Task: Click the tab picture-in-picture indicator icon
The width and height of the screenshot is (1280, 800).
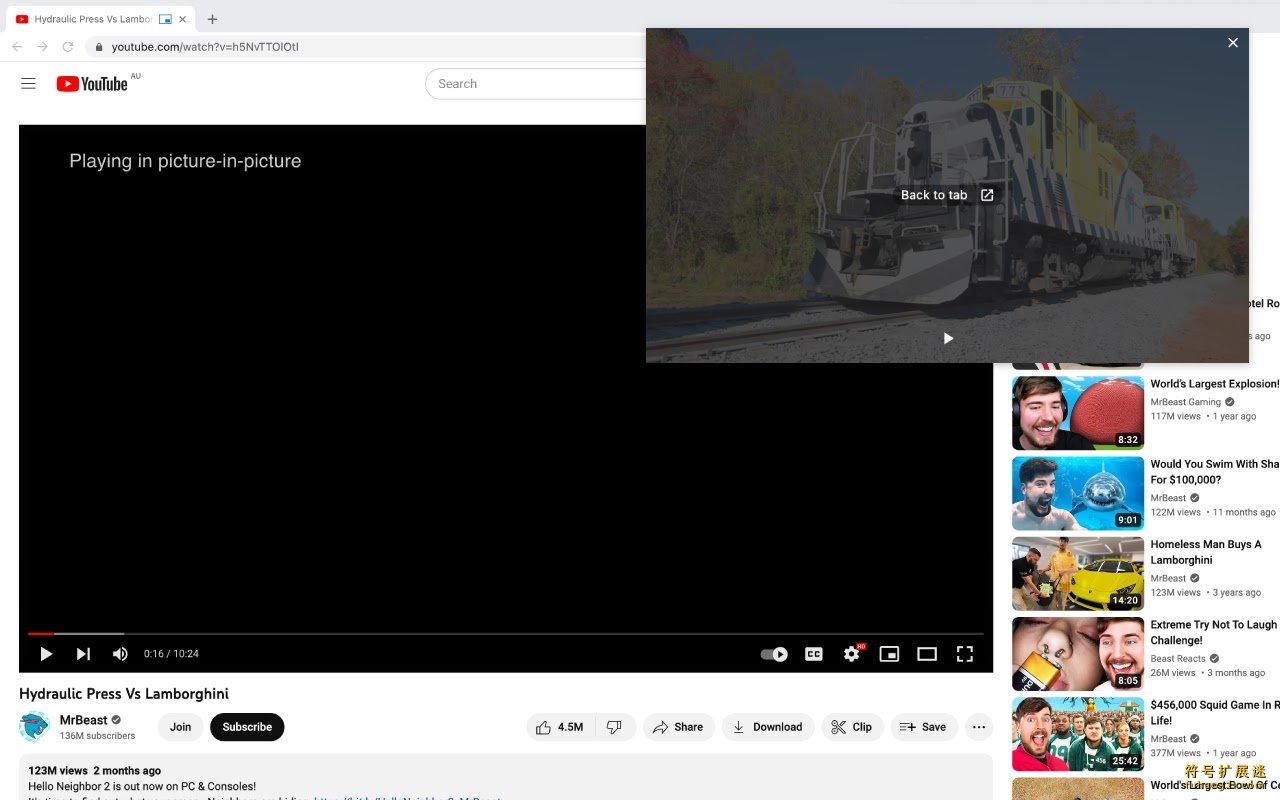Action: click(165, 19)
